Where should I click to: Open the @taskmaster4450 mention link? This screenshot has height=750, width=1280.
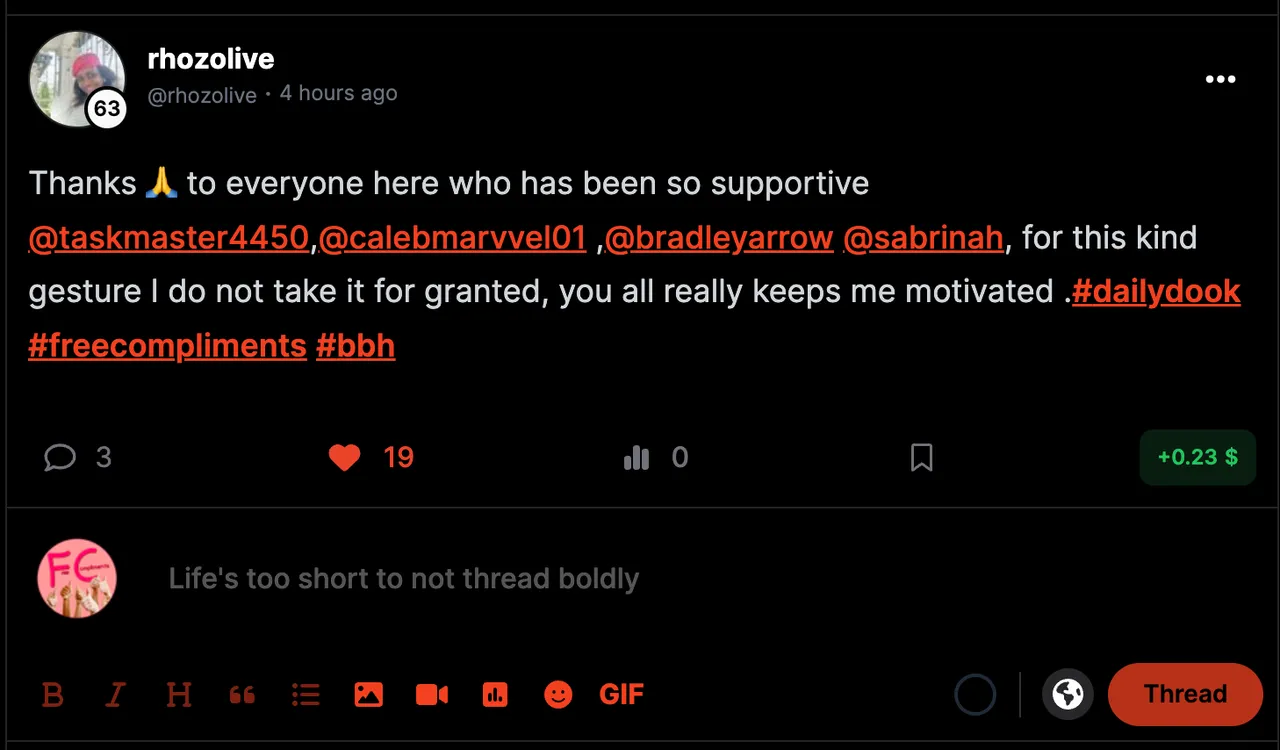coord(169,238)
